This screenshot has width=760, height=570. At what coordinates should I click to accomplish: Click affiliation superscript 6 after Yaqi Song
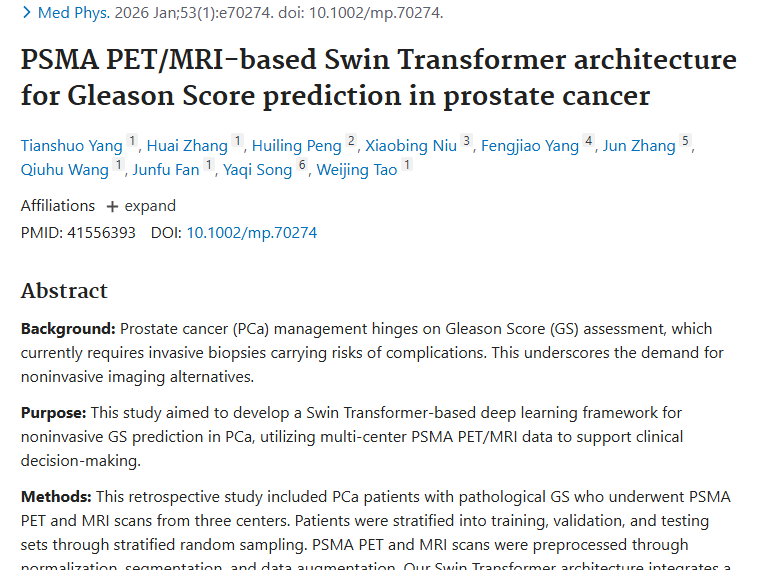(302, 166)
